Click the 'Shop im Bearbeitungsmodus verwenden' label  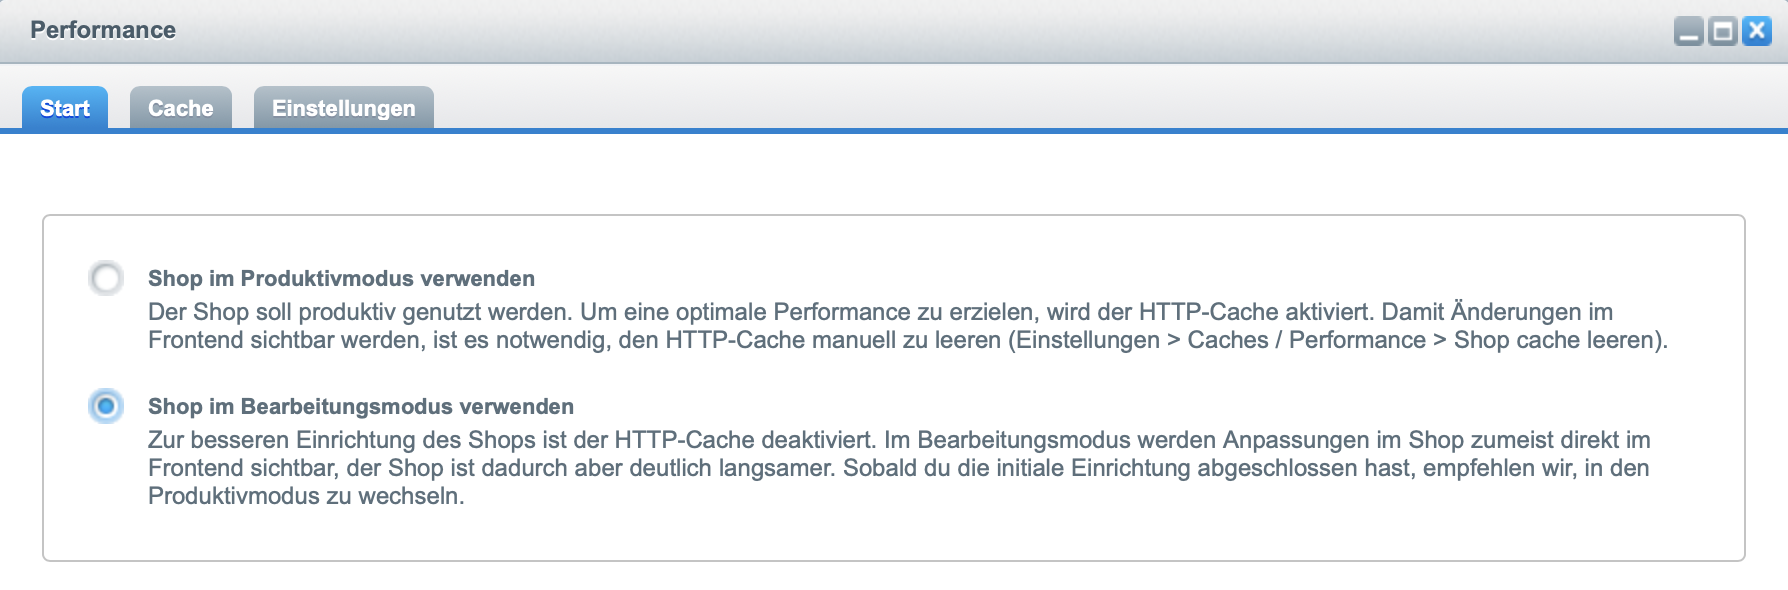pos(361,406)
